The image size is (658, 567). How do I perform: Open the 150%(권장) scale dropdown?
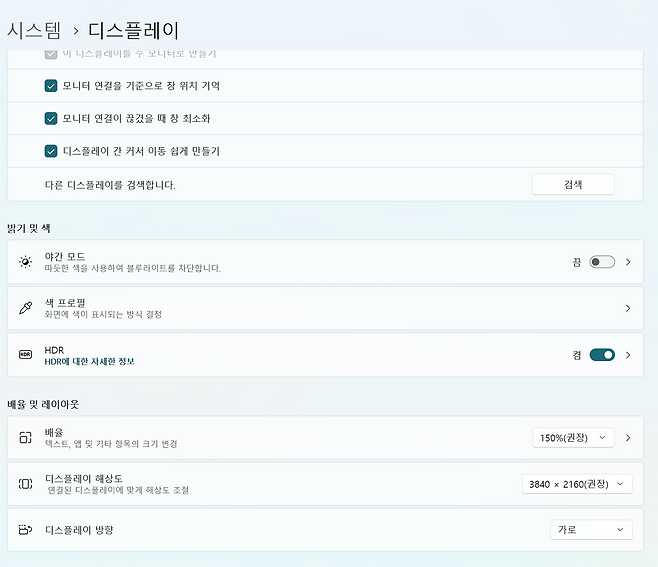point(573,438)
